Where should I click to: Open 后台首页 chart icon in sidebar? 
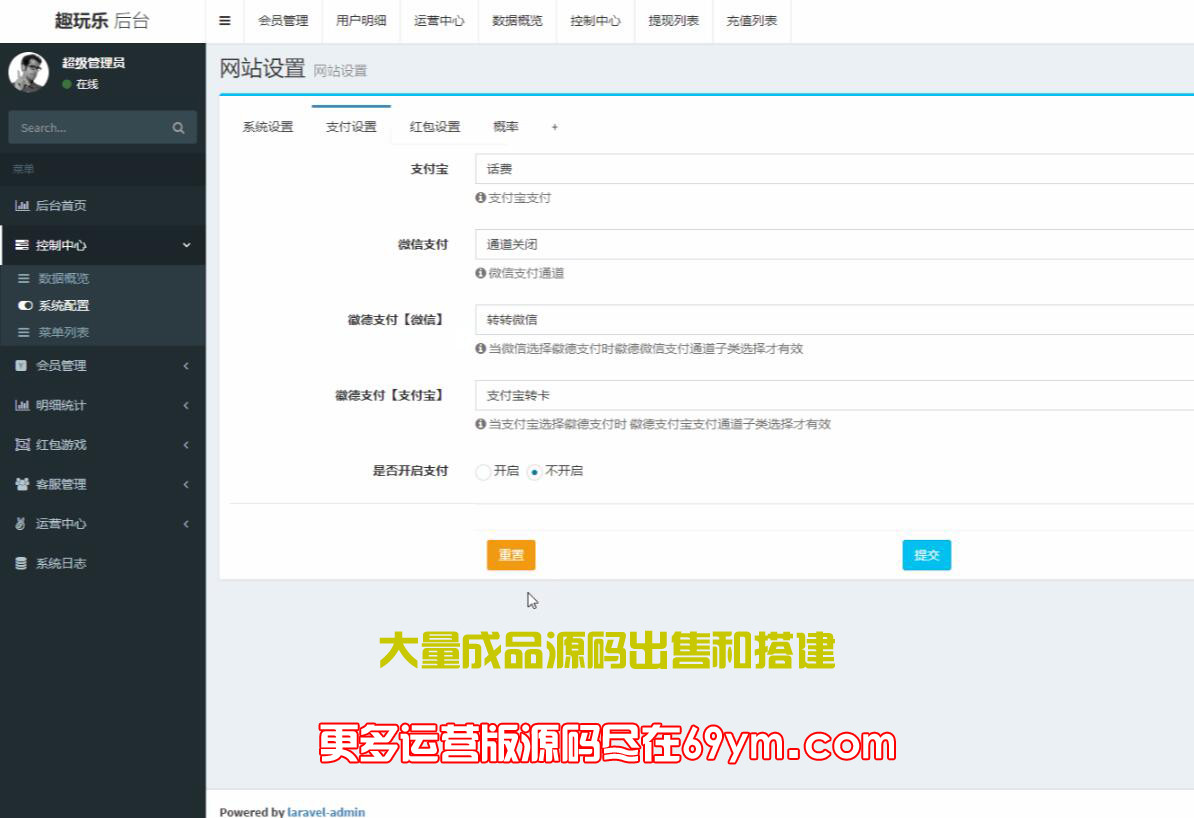[22, 206]
